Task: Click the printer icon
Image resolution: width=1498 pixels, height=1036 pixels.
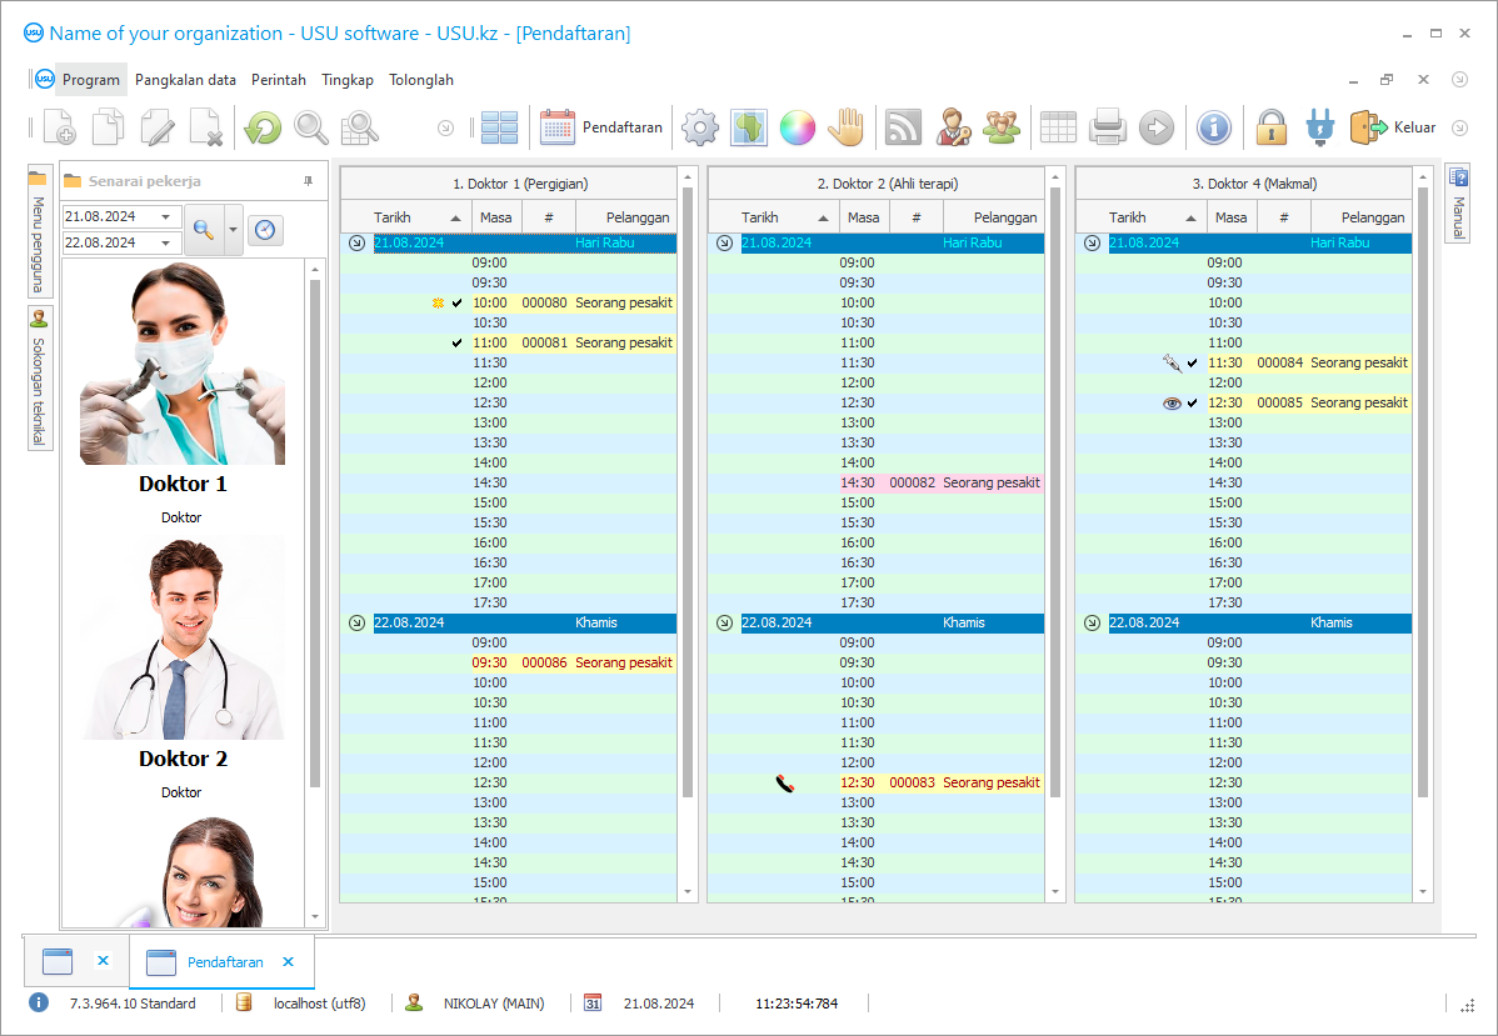Action: tap(1107, 128)
